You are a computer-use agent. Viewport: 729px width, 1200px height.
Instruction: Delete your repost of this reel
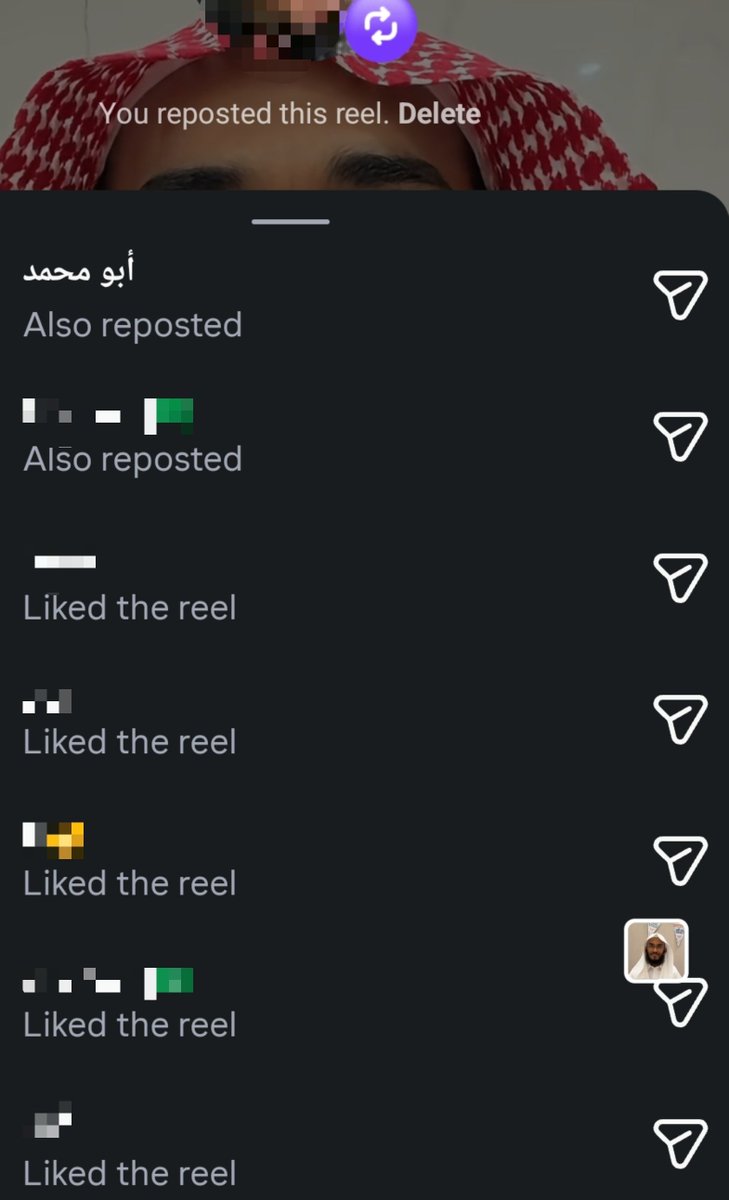(439, 114)
